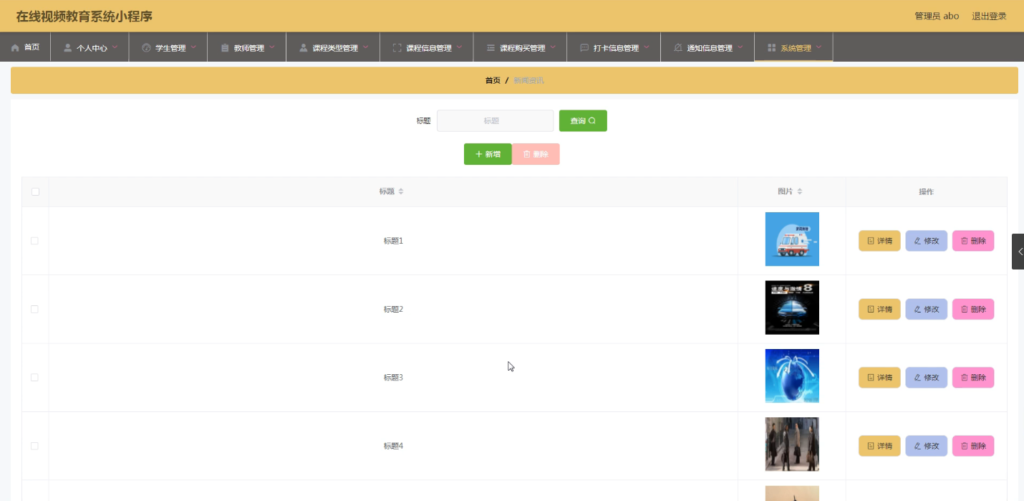Open the 学生管理 menu
1024x501 pixels.
click(x=168, y=47)
